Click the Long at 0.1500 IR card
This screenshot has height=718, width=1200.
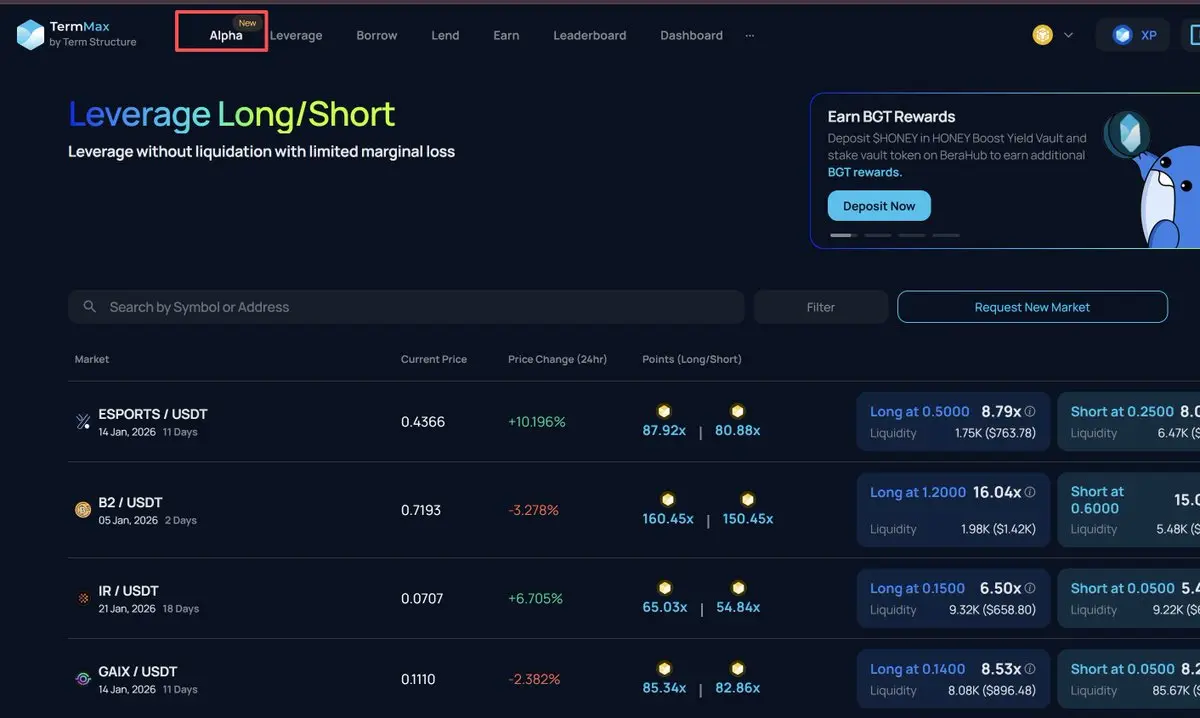(953, 598)
